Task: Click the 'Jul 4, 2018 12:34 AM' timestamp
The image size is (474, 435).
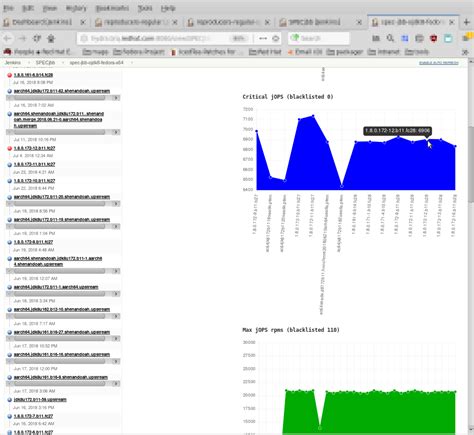Action: point(33,156)
